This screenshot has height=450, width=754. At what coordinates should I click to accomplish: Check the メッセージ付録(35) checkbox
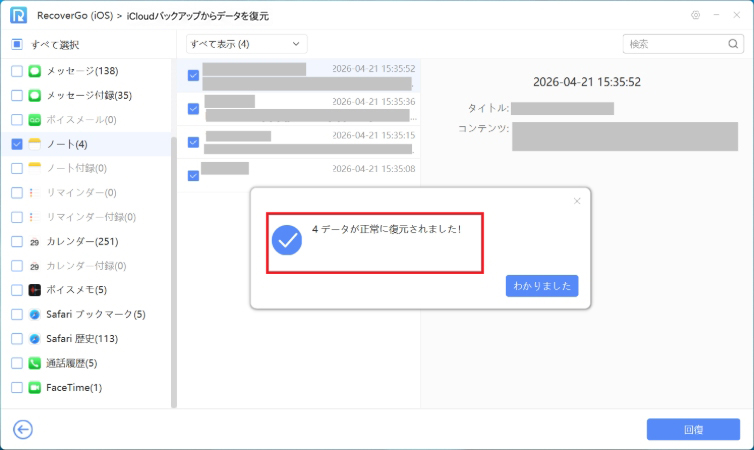pos(17,95)
